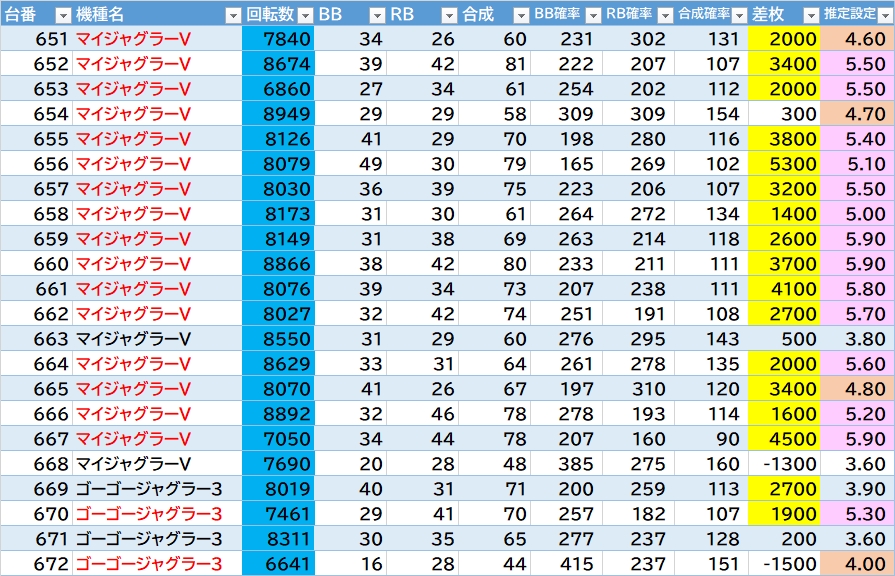
Task: Click RB cell 46 in row 666
Action: [422, 414]
